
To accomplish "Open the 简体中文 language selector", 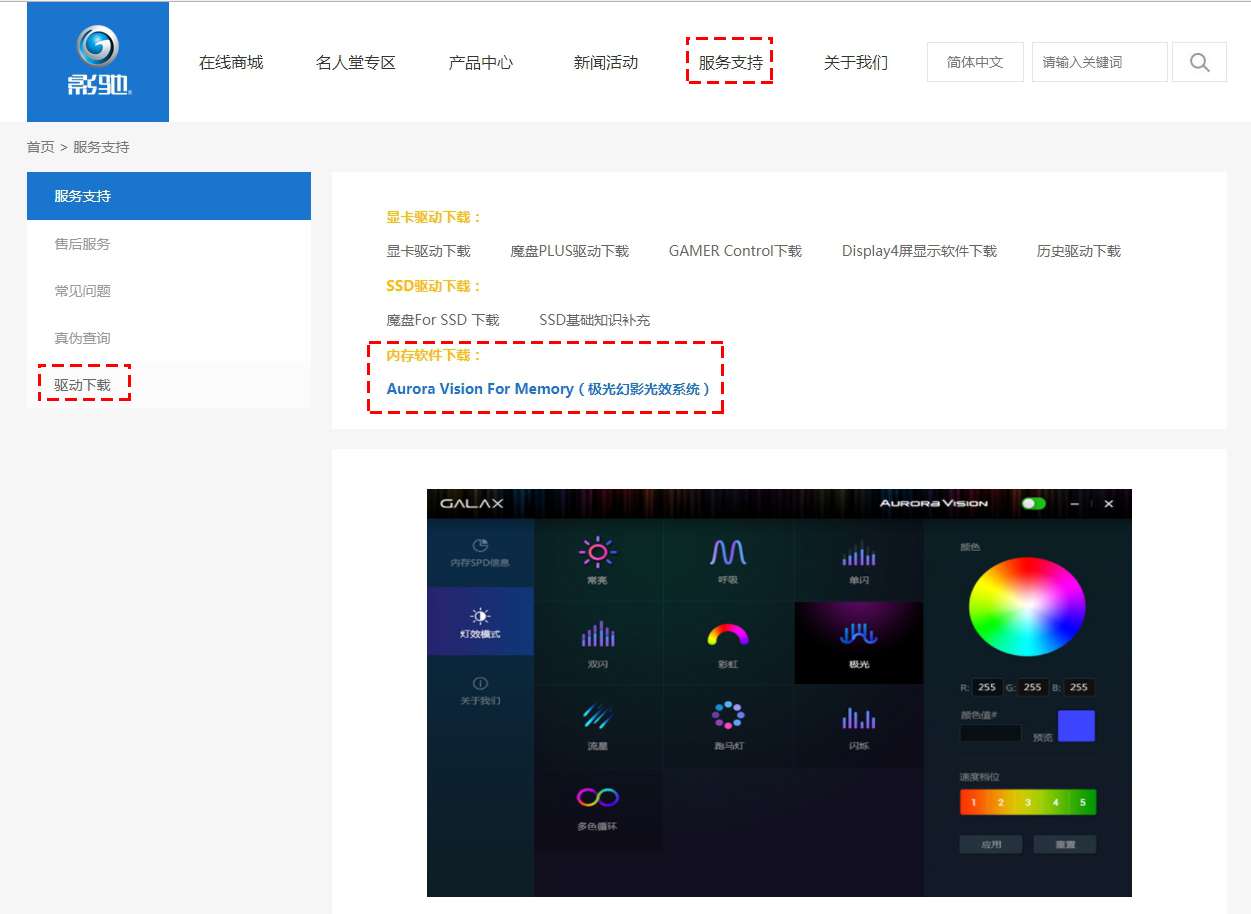I will [x=975, y=62].
